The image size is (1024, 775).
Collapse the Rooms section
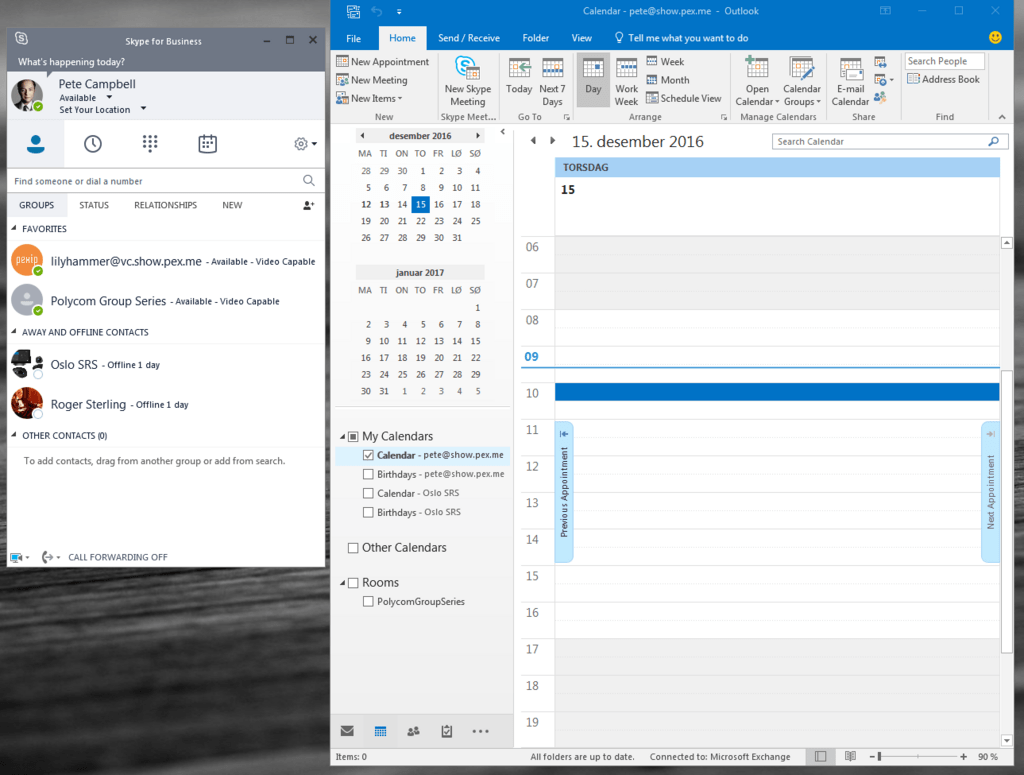pyautogui.click(x=342, y=582)
